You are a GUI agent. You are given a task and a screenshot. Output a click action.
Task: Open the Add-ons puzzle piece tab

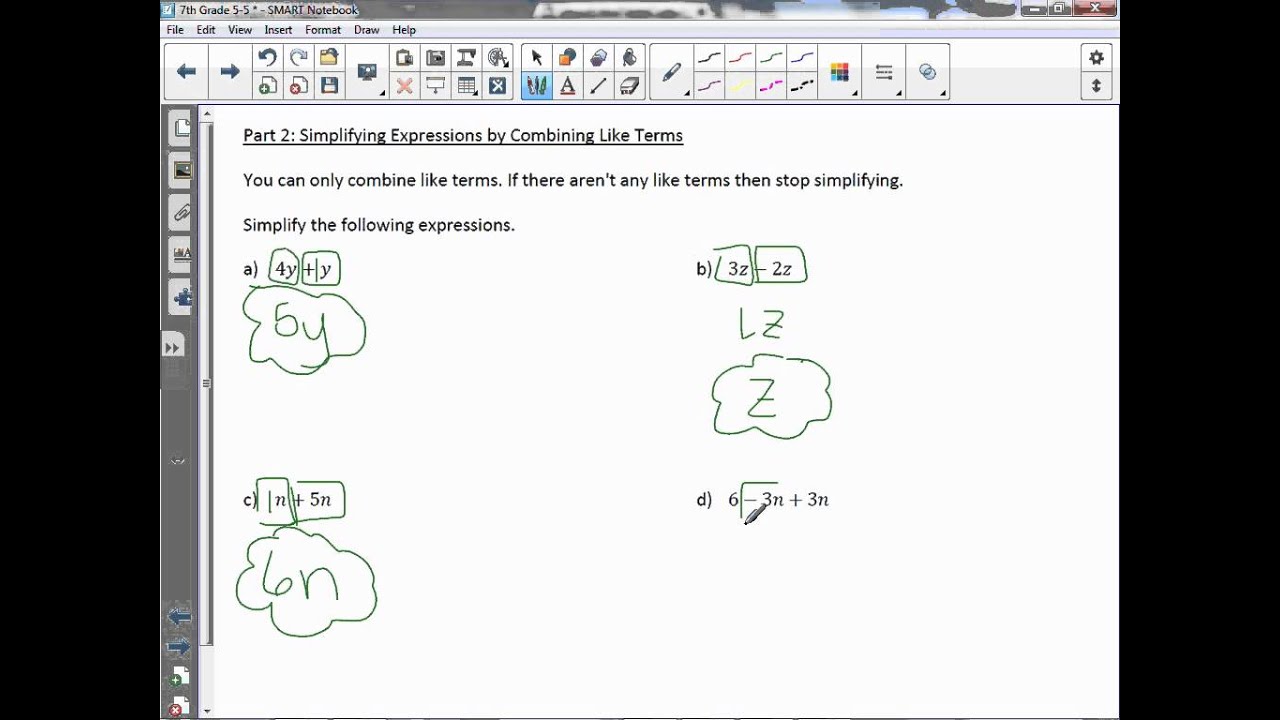click(182, 297)
